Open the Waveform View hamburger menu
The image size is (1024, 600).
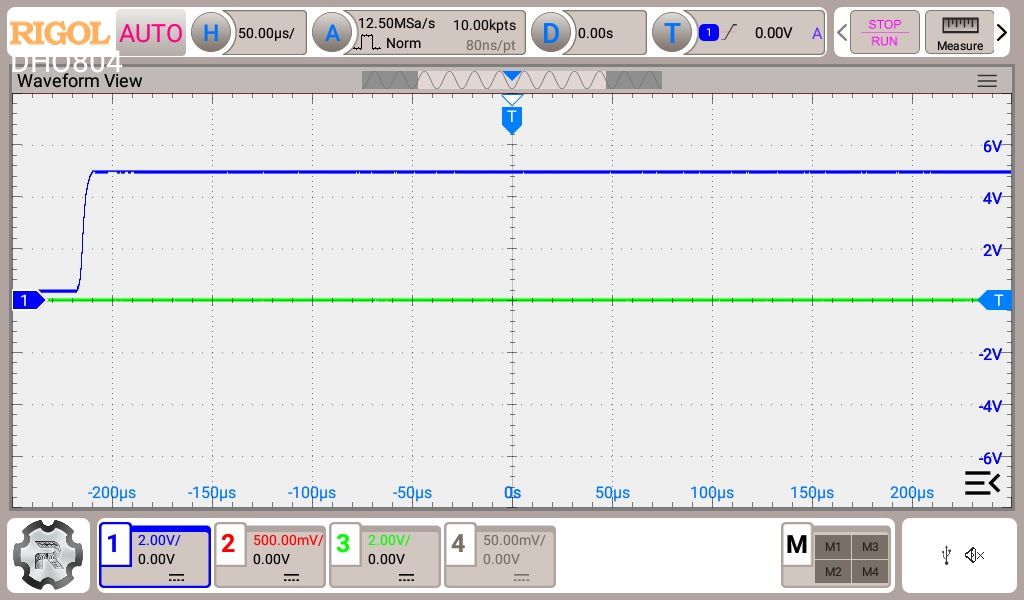tap(987, 81)
